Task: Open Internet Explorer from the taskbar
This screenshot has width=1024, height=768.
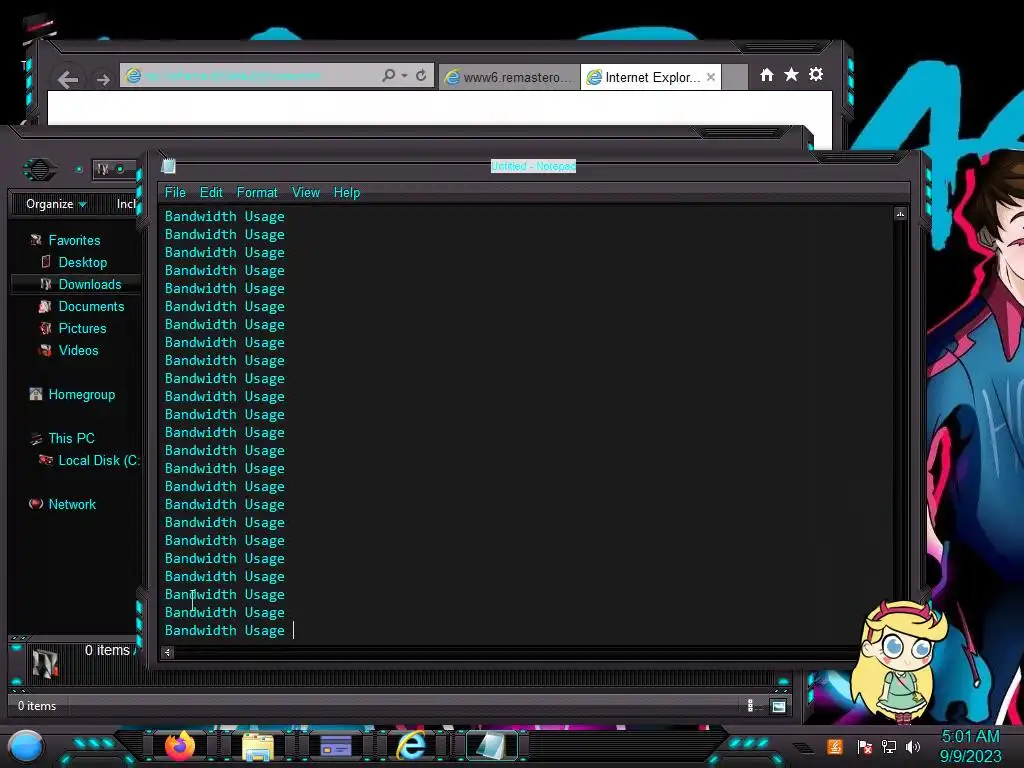Action: (412, 746)
